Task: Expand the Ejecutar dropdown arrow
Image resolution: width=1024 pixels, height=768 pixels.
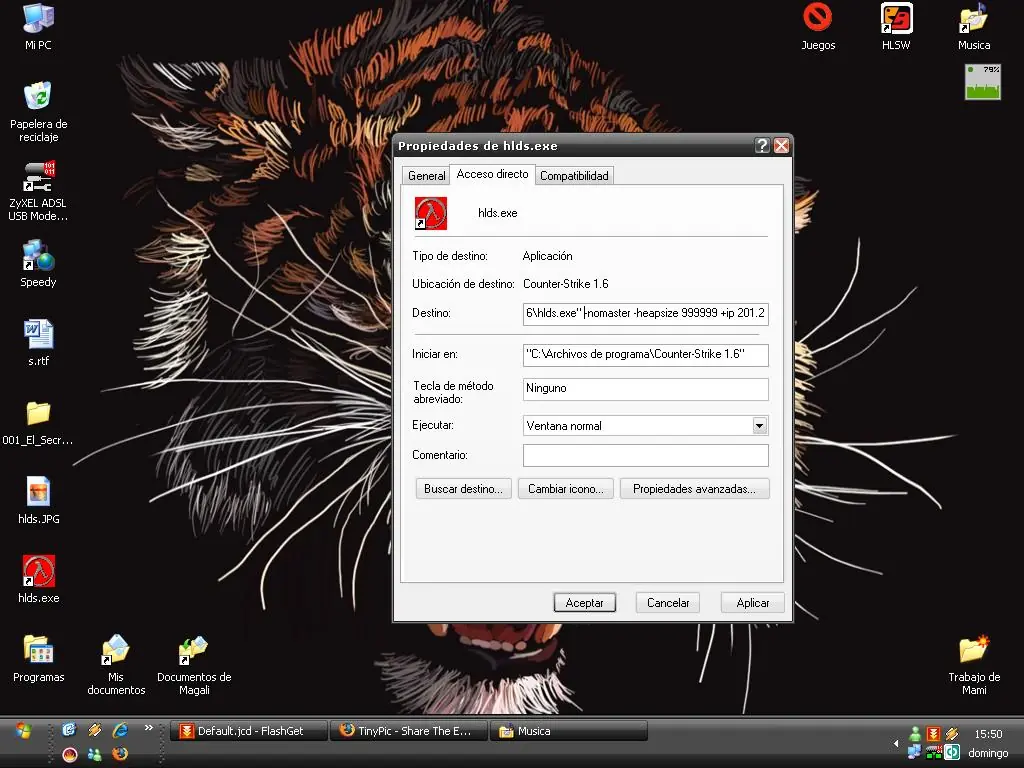Action: pos(759,426)
